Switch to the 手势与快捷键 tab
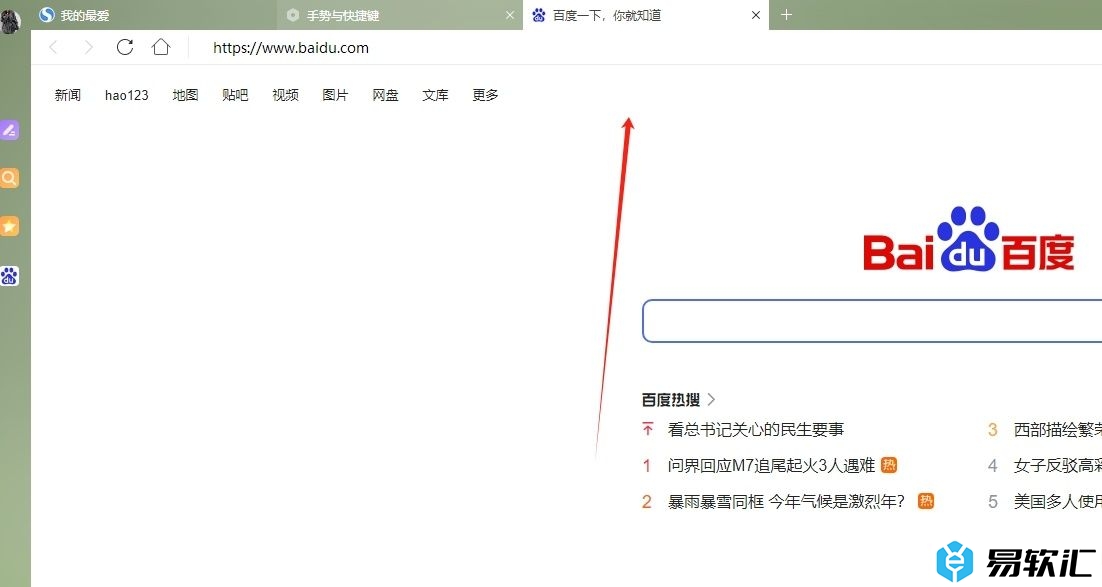1102x587 pixels. click(400, 15)
